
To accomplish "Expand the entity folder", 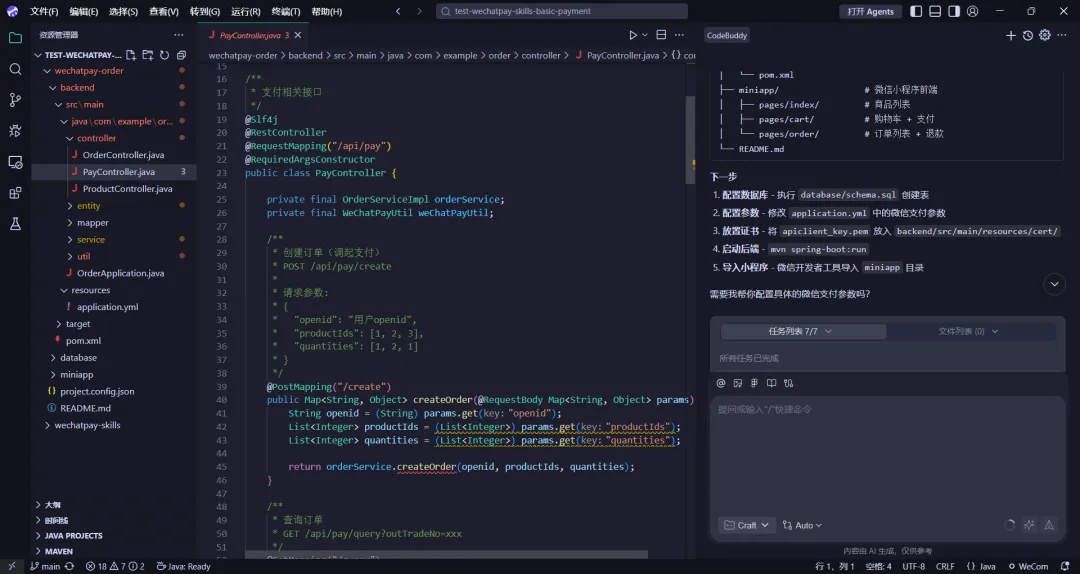I will (x=88, y=206).
